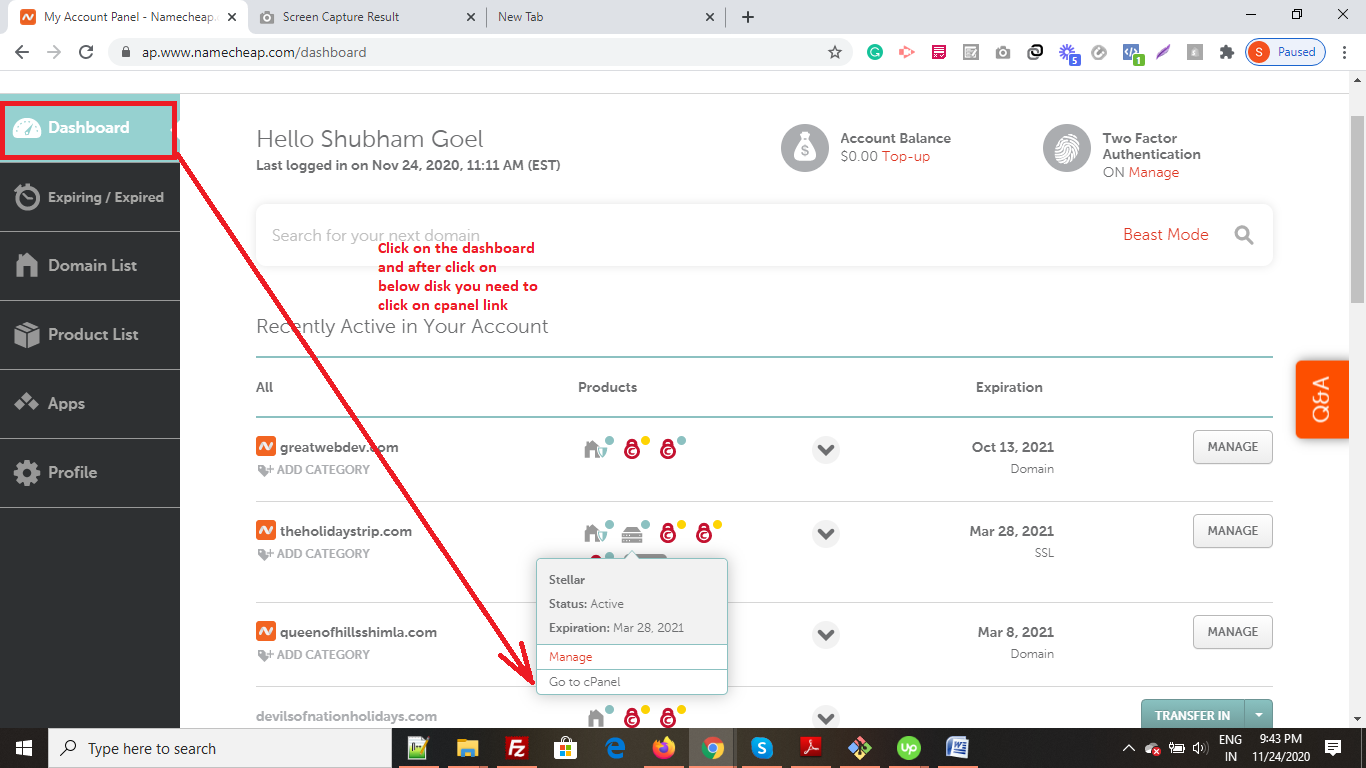The width and height of the screenshot is (1366, 768).
Task: Click the camera screenshot extension icon
Action: [1003, 52]
